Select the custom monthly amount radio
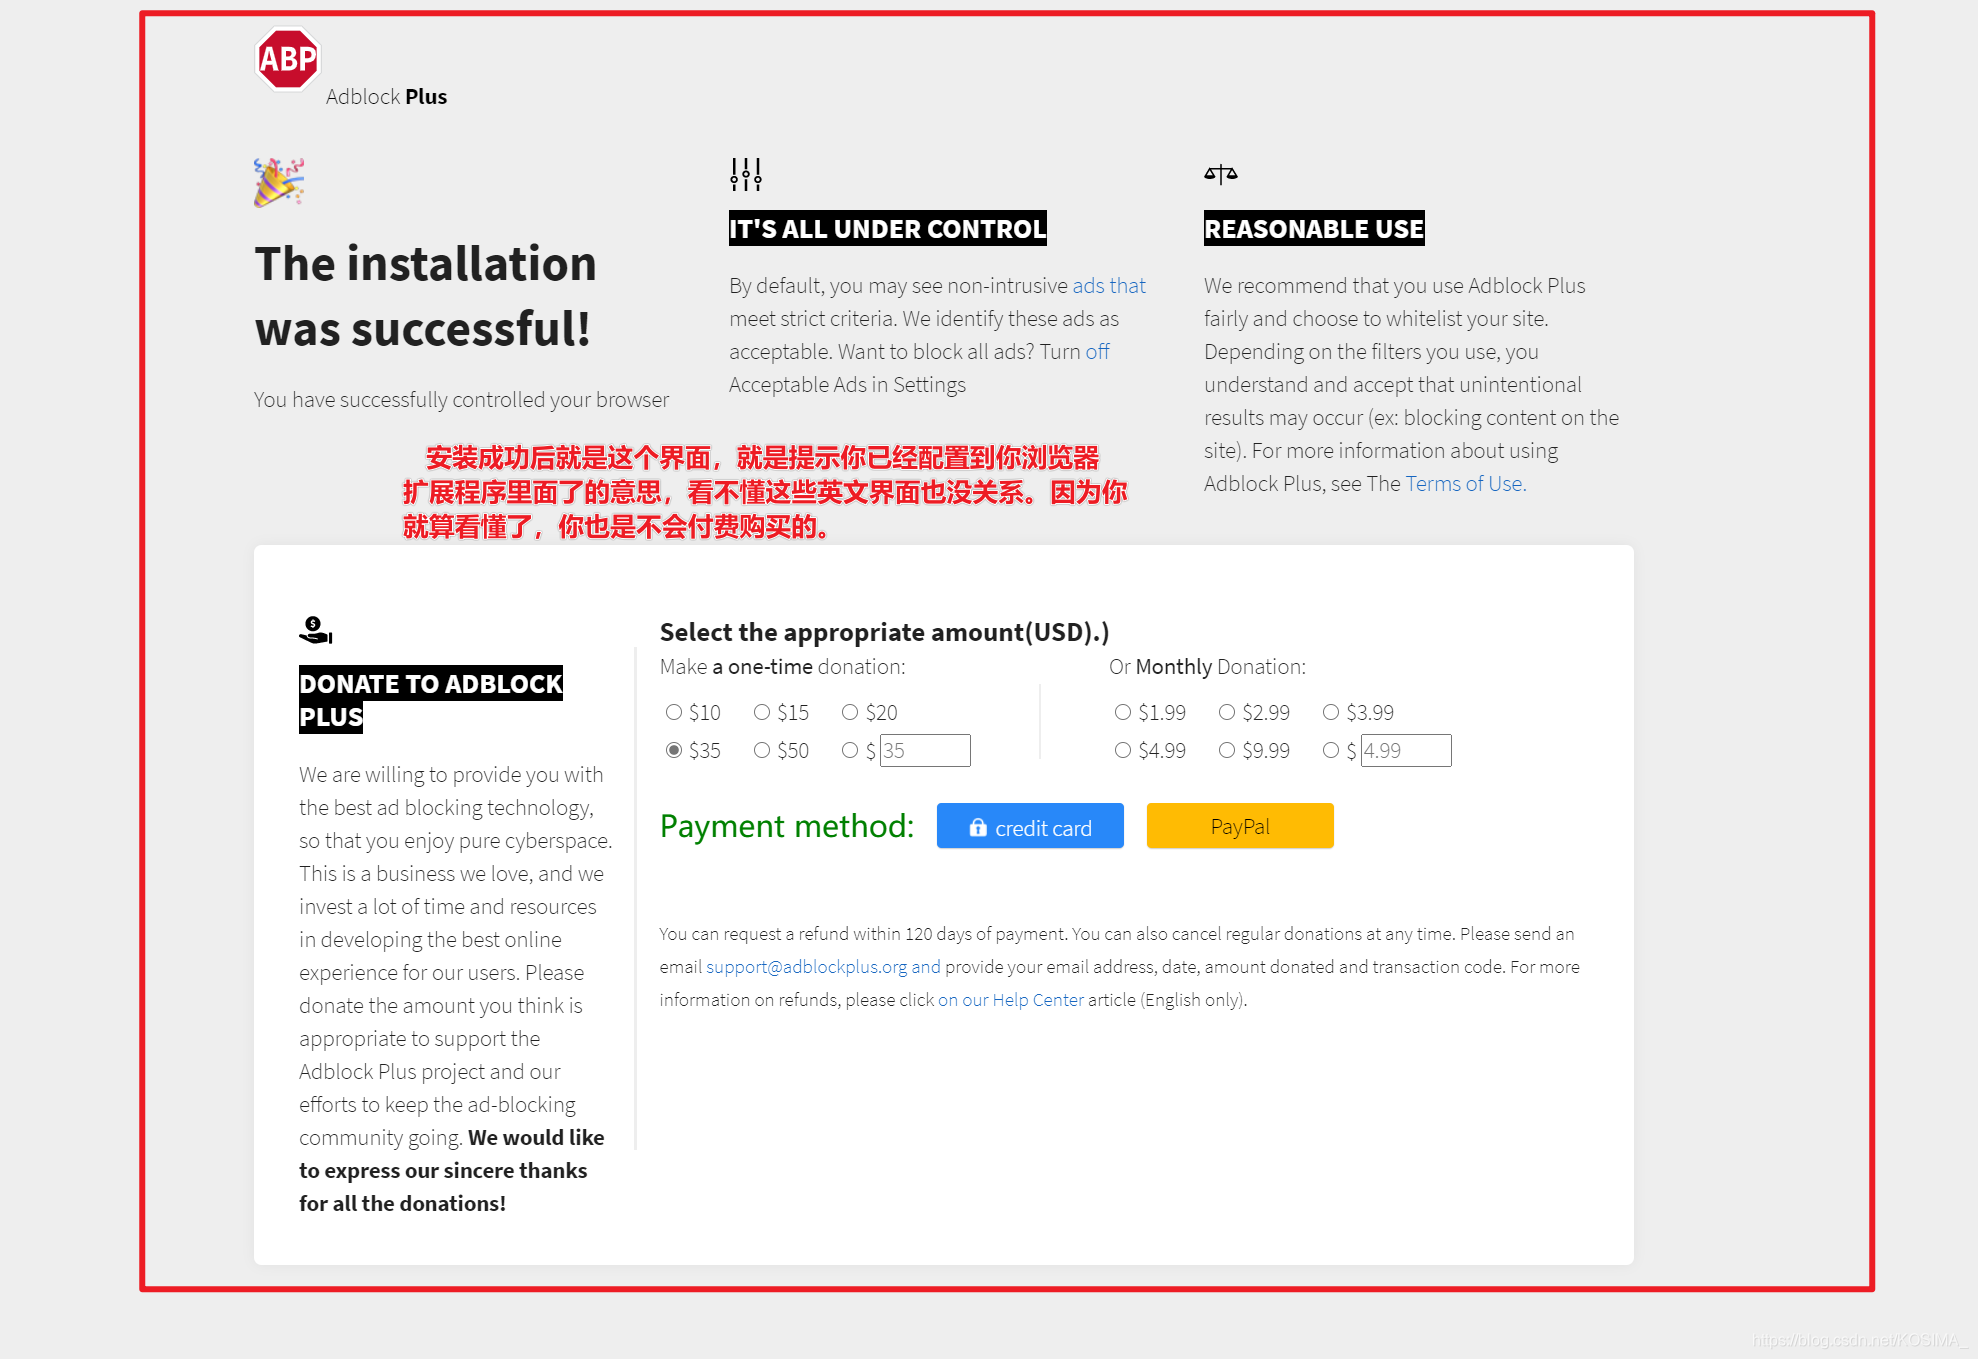Screen dimensions: 1978x1359 [1331, 750]
